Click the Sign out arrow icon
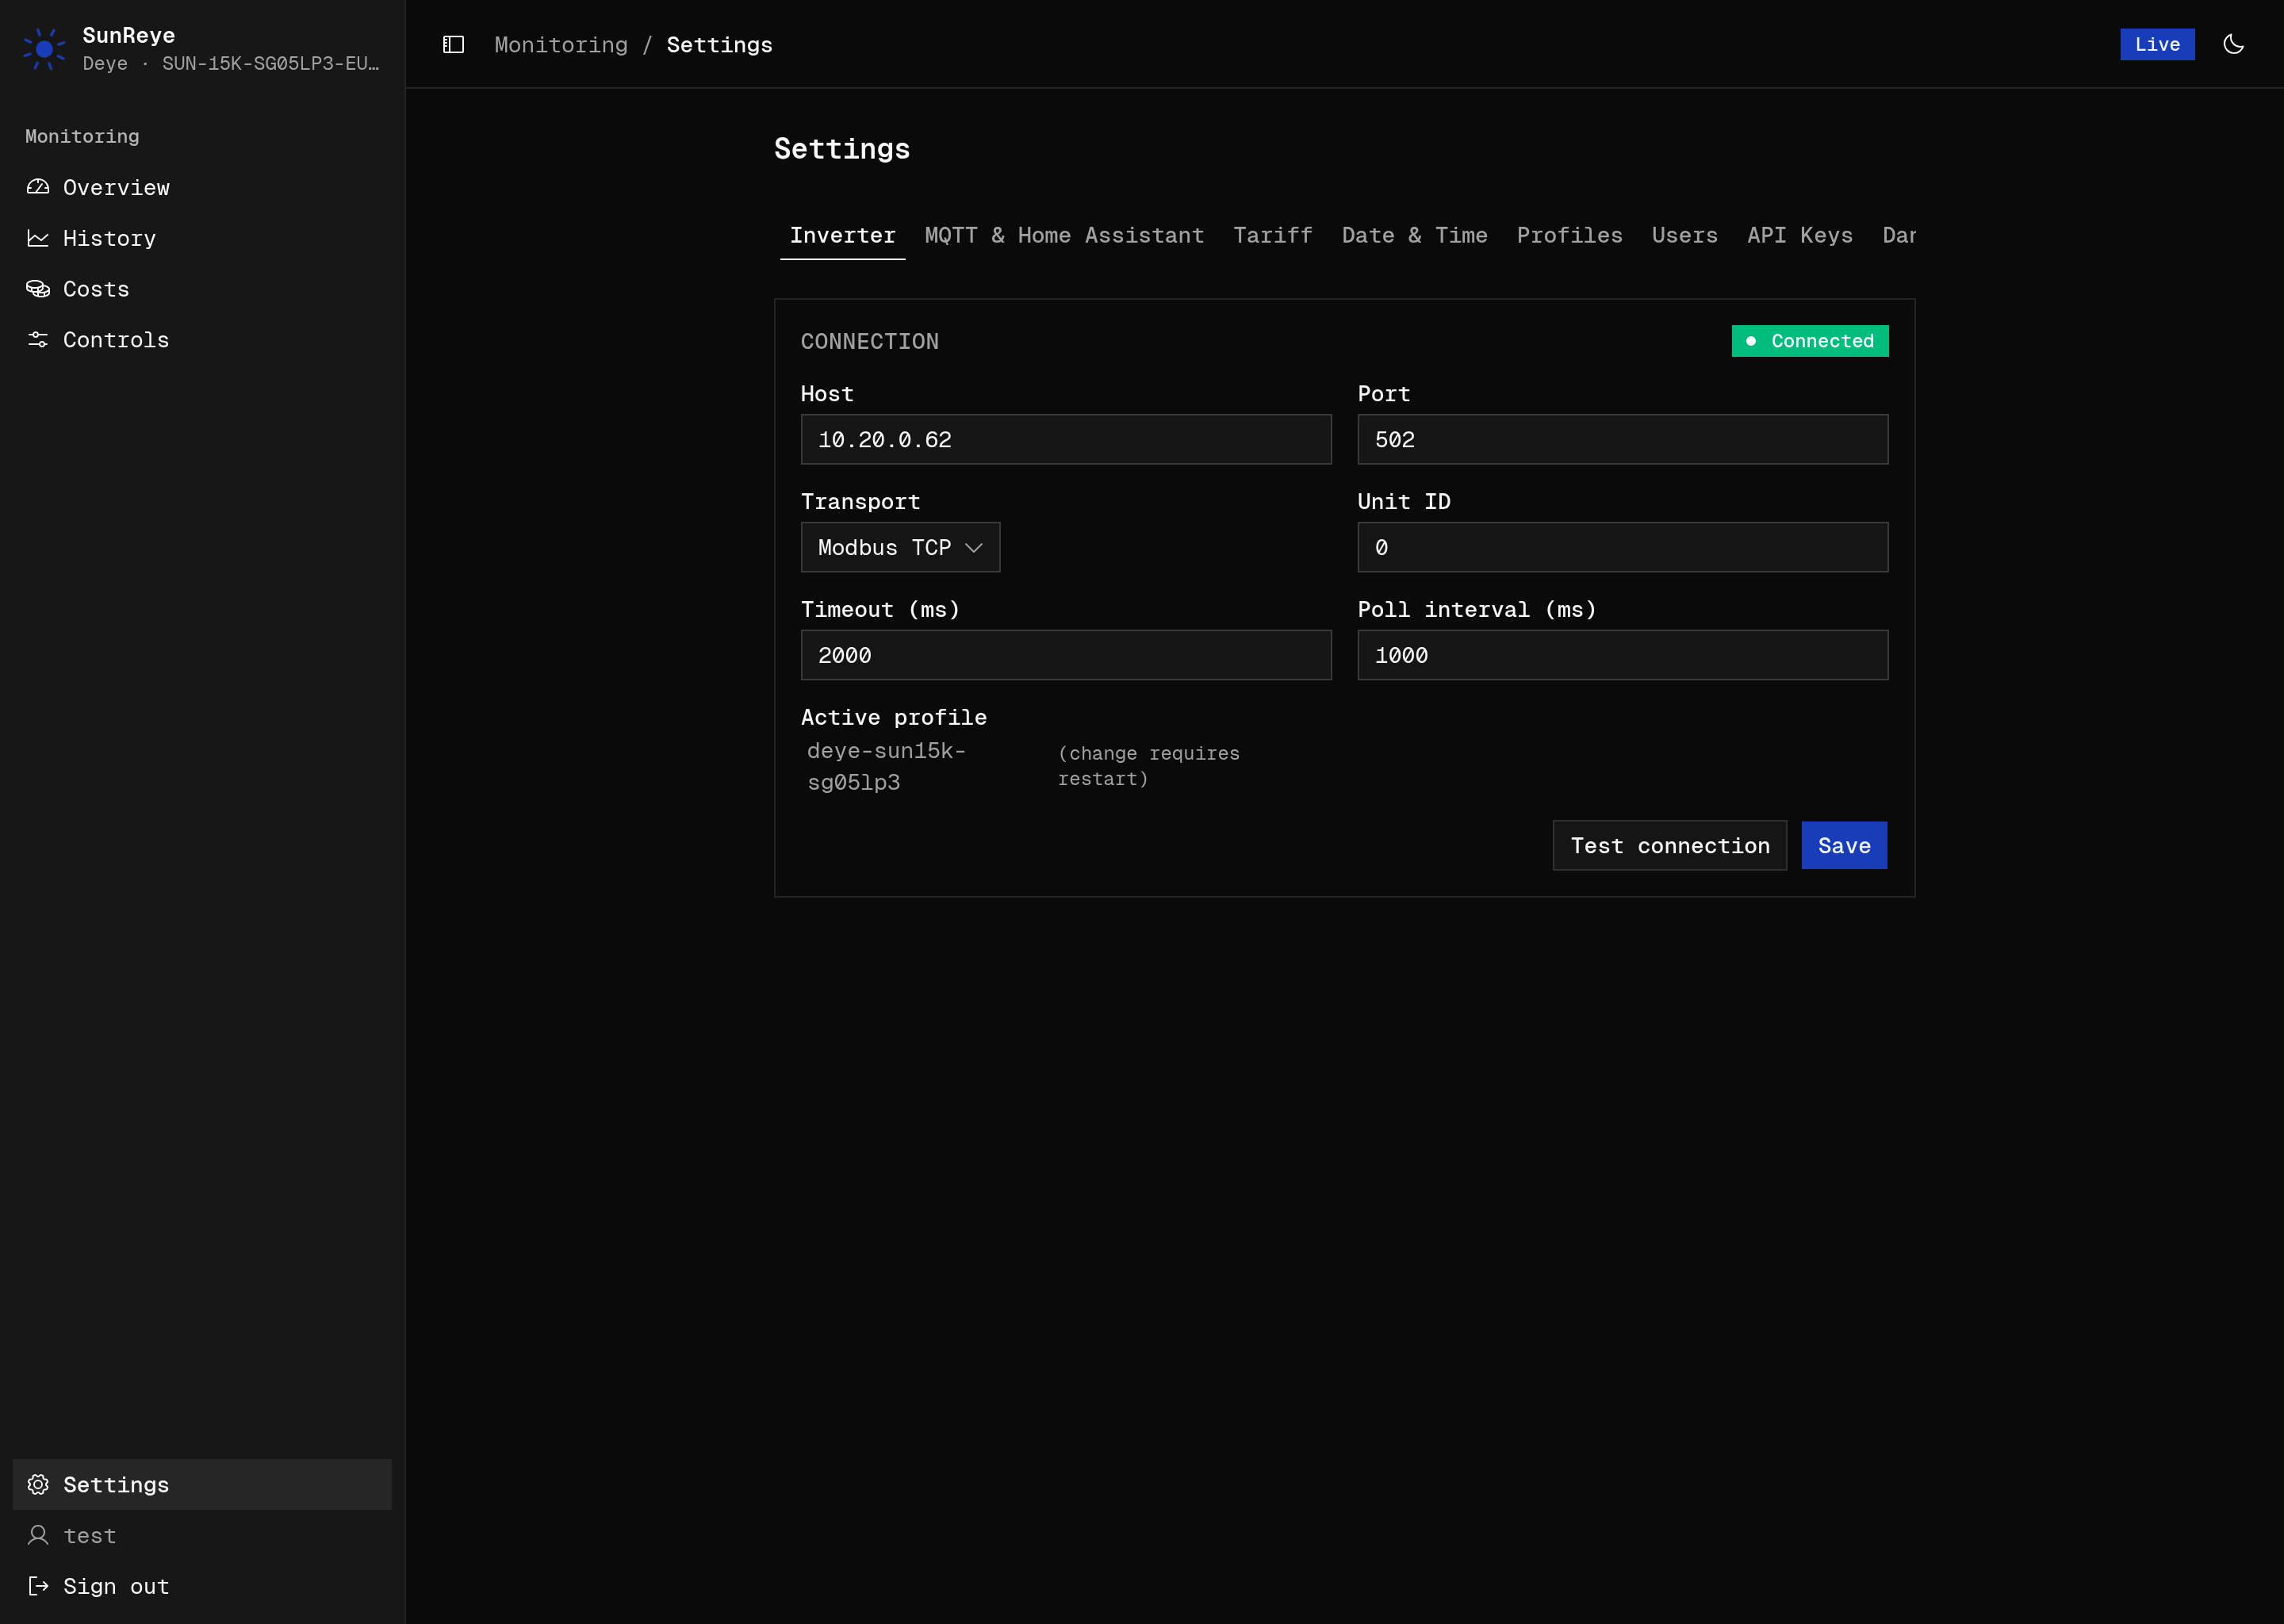 38,1586
